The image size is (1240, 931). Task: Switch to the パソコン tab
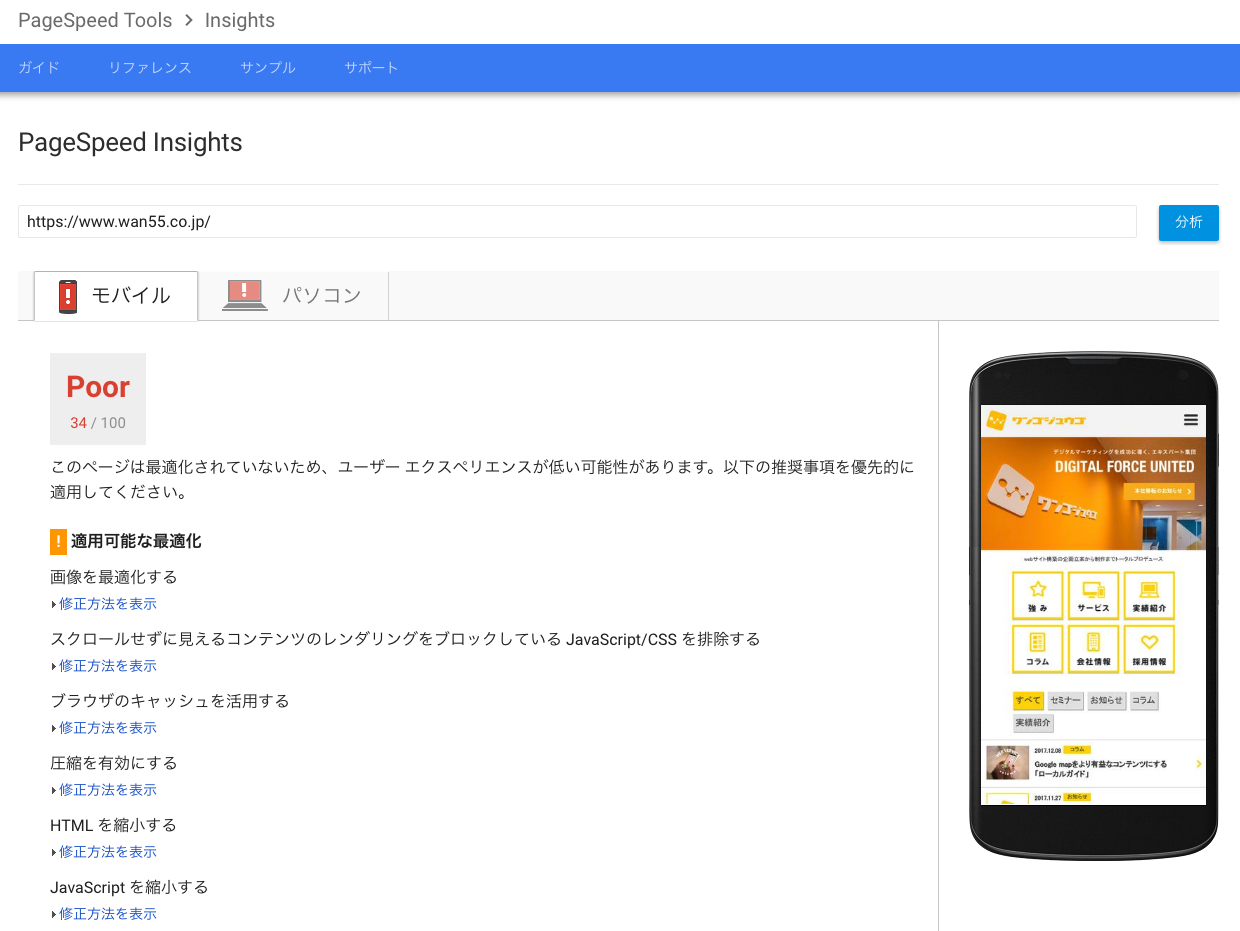(x=293, y=296)
